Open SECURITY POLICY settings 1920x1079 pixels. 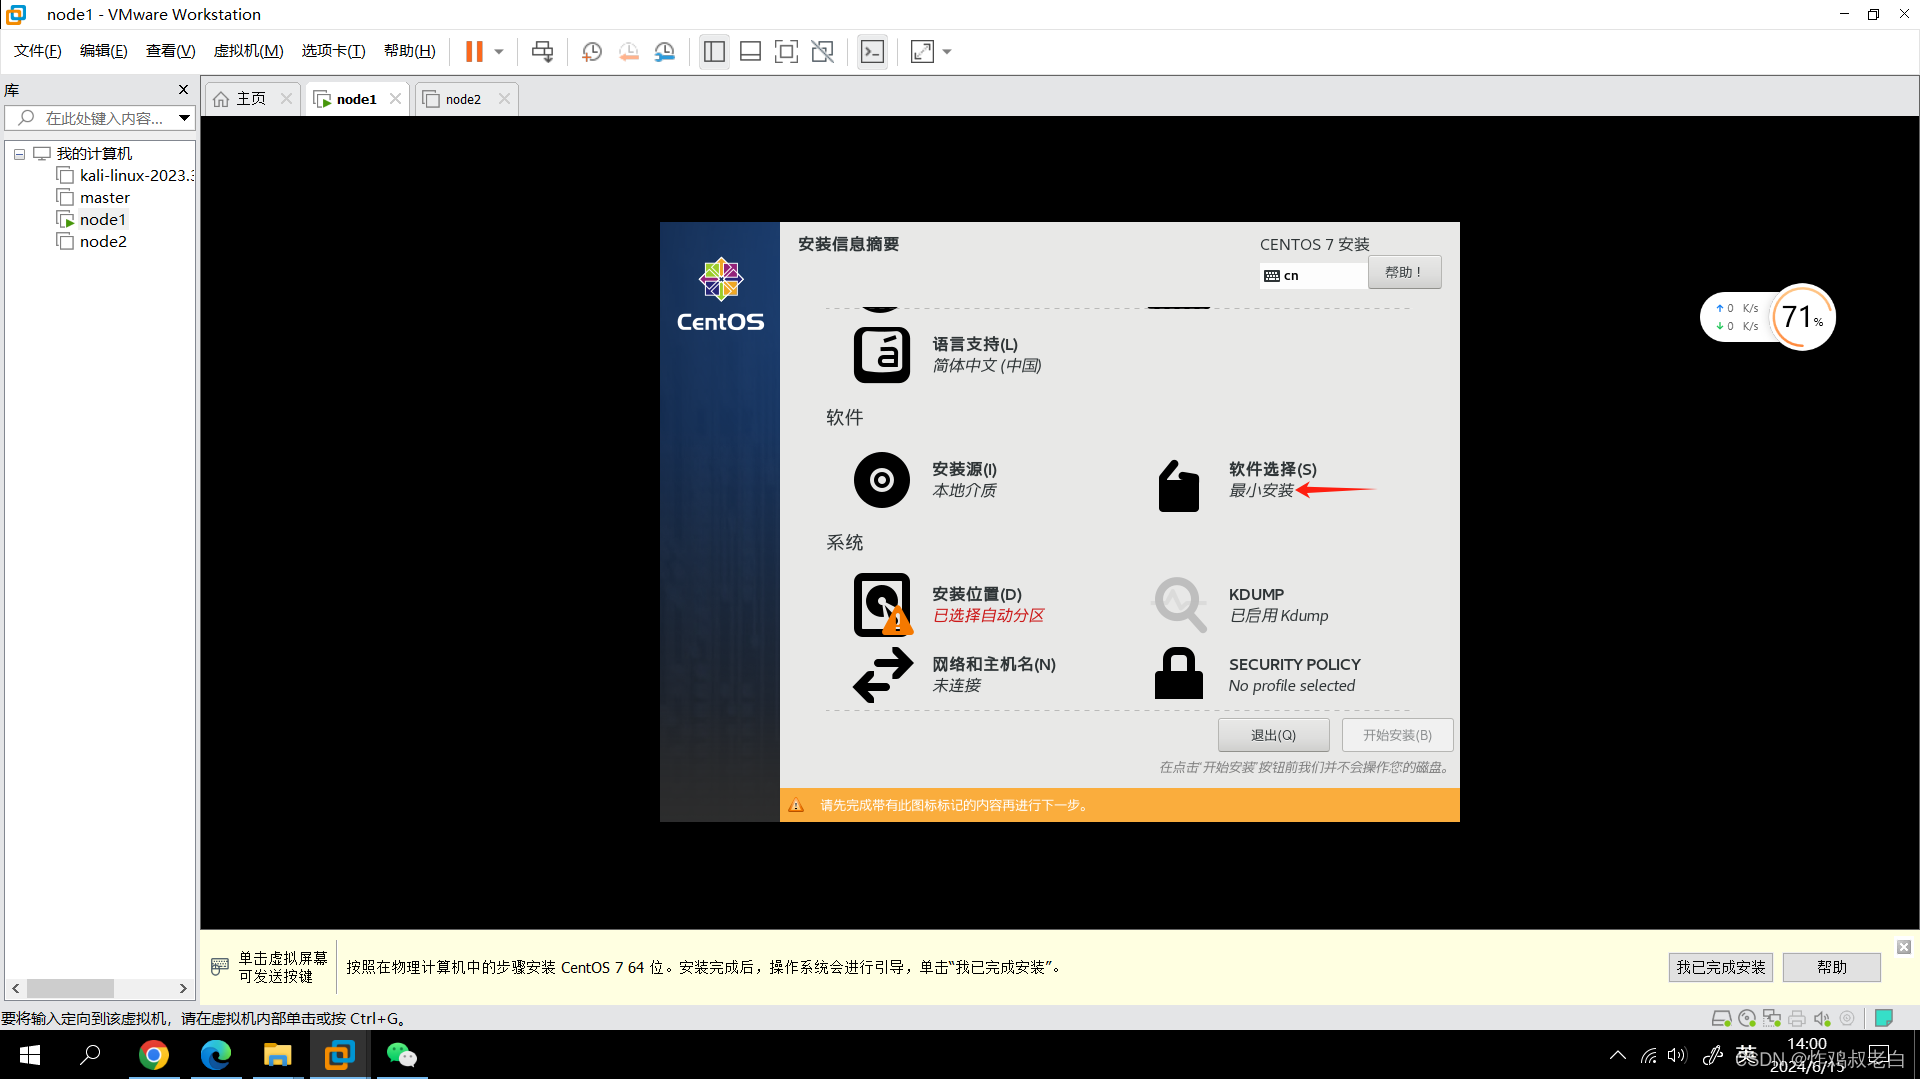(x=1257, y=674)
